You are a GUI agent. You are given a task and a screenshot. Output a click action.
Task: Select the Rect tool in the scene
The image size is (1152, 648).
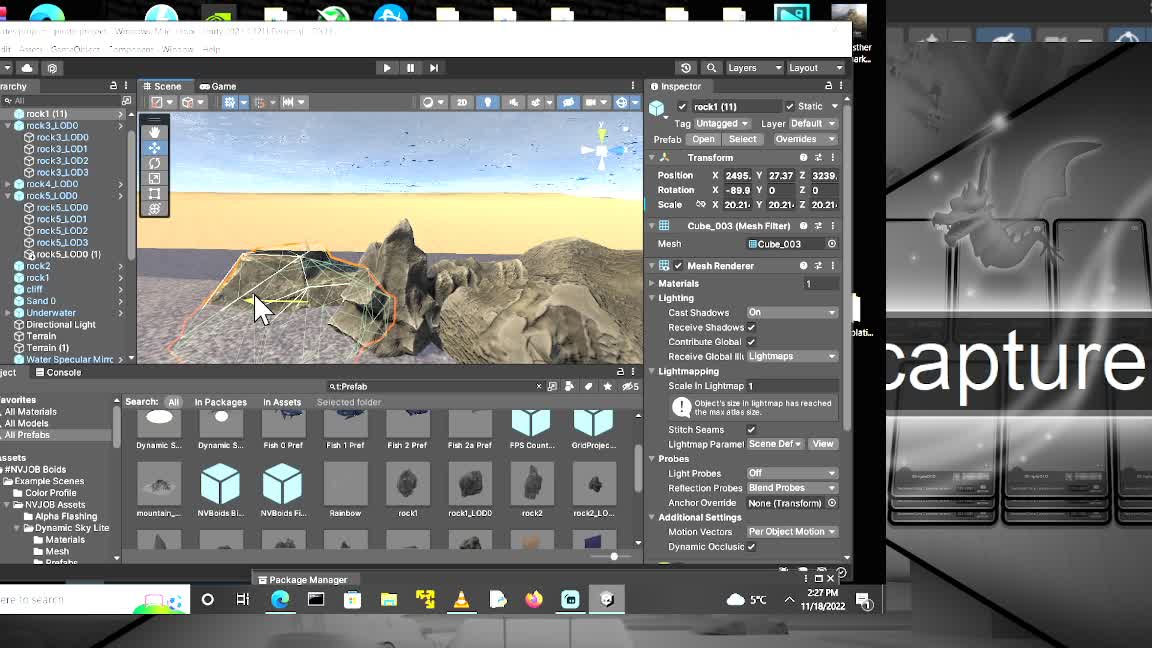(x=154, y=194)
